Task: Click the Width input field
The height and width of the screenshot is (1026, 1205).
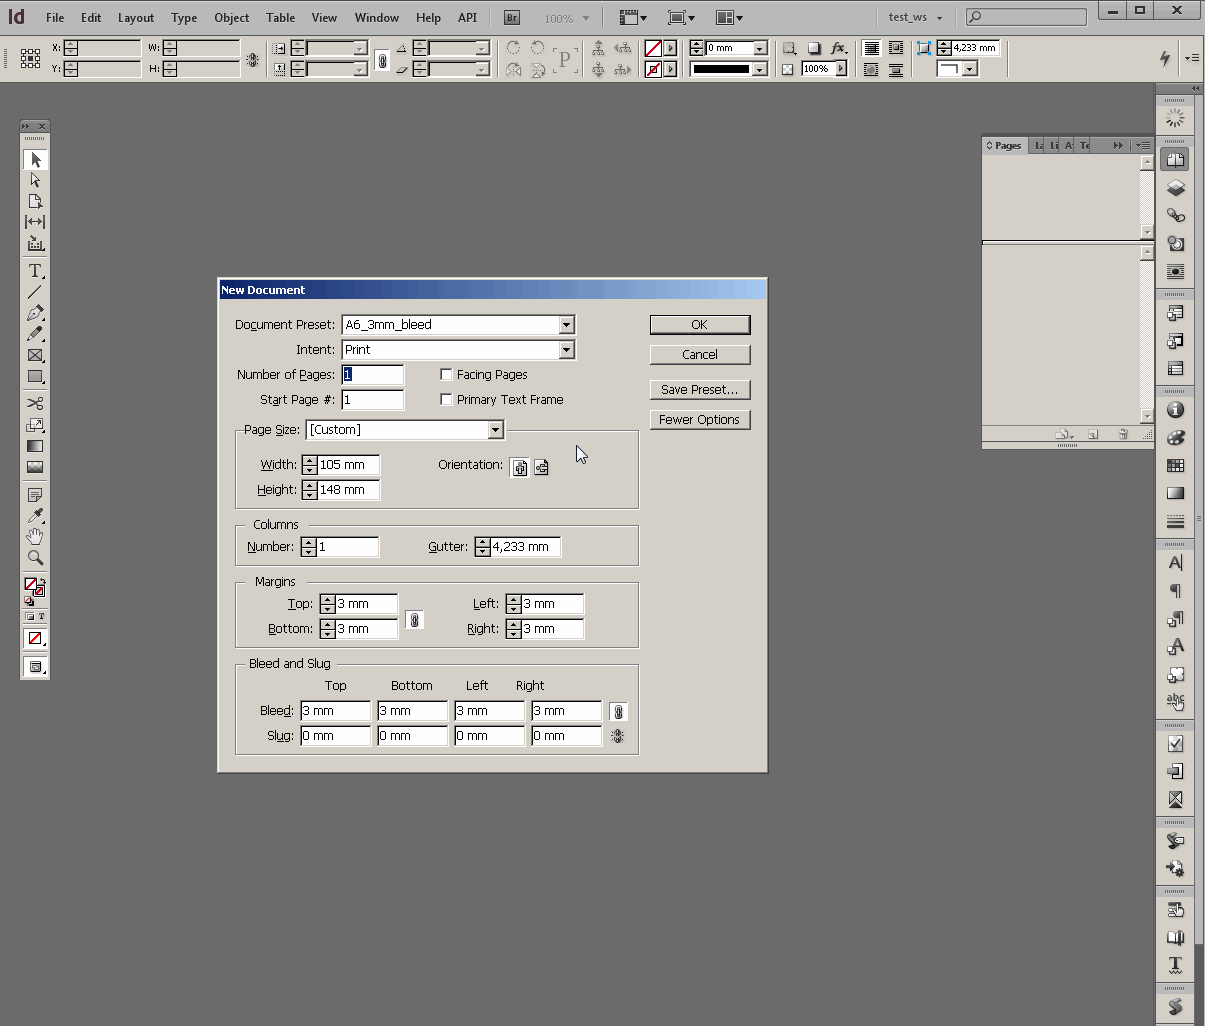Action: point(348,465)
